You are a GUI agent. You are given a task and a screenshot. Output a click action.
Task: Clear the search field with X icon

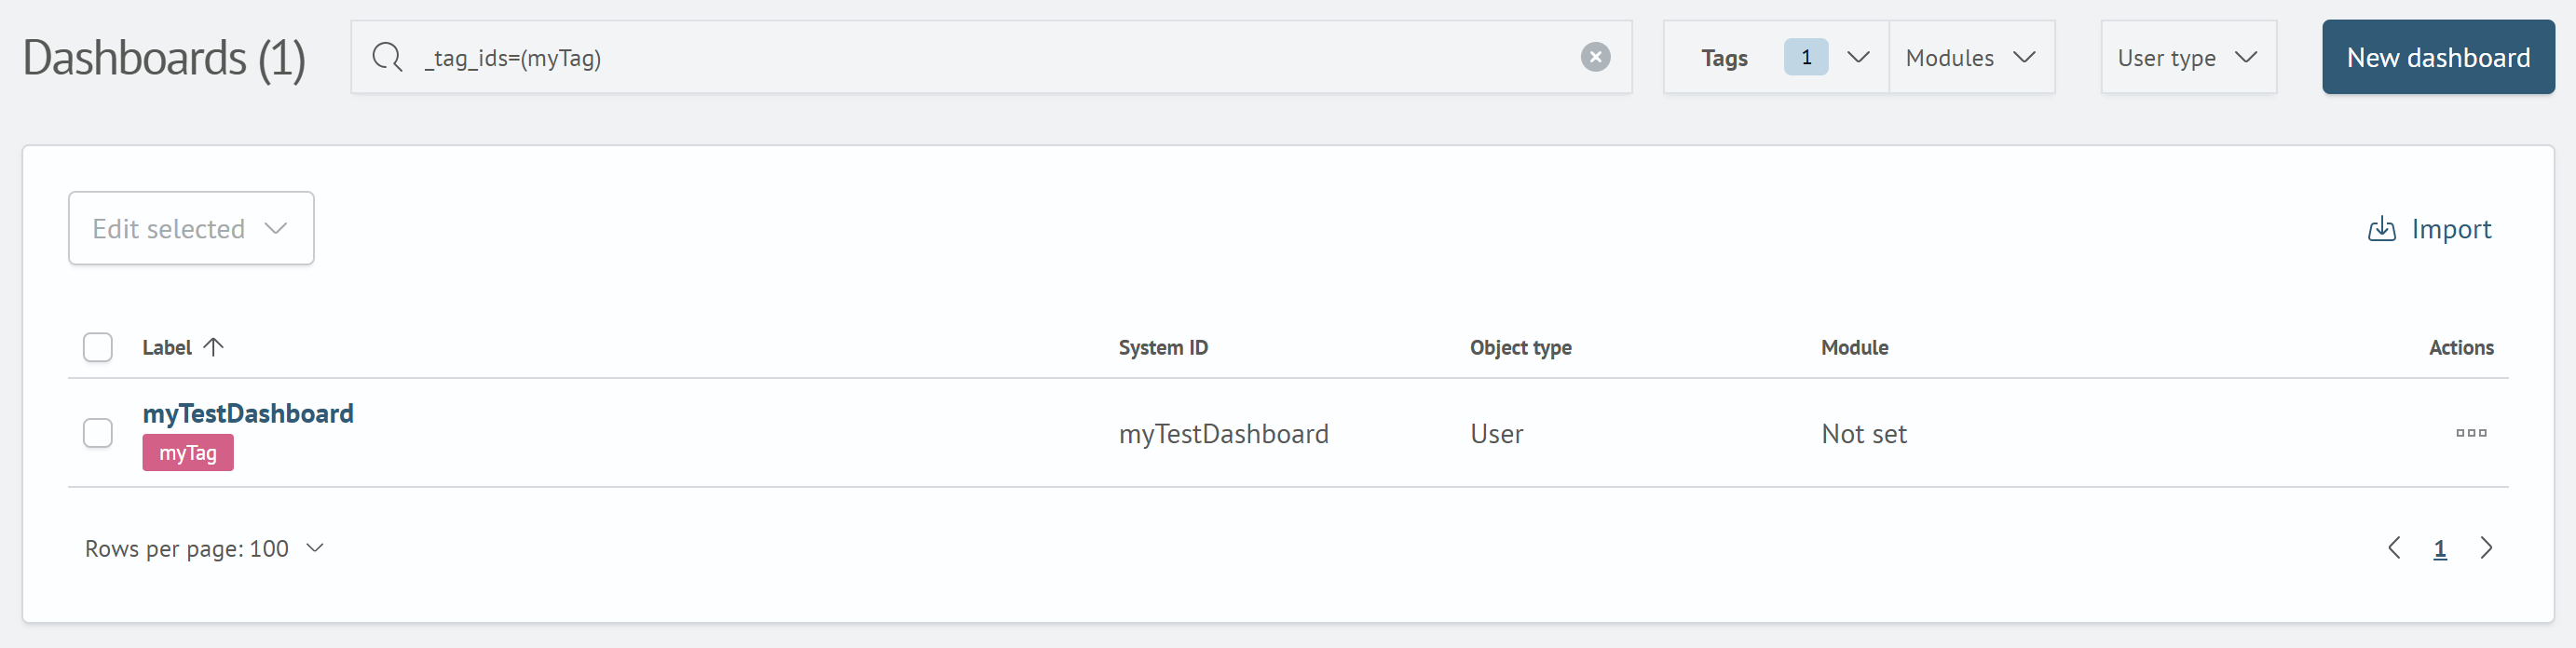coord(1595,58)
